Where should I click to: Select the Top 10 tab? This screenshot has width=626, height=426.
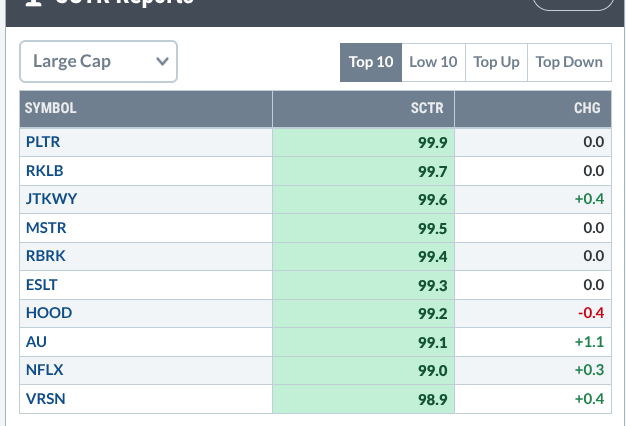(371, 62)
